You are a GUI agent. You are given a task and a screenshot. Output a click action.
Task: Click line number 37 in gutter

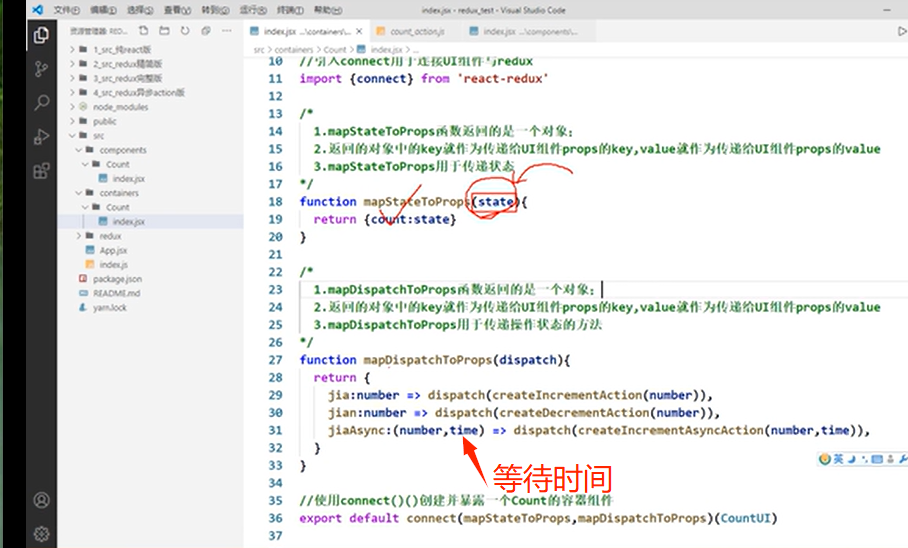pyautogui.click(x=275, y=535)
